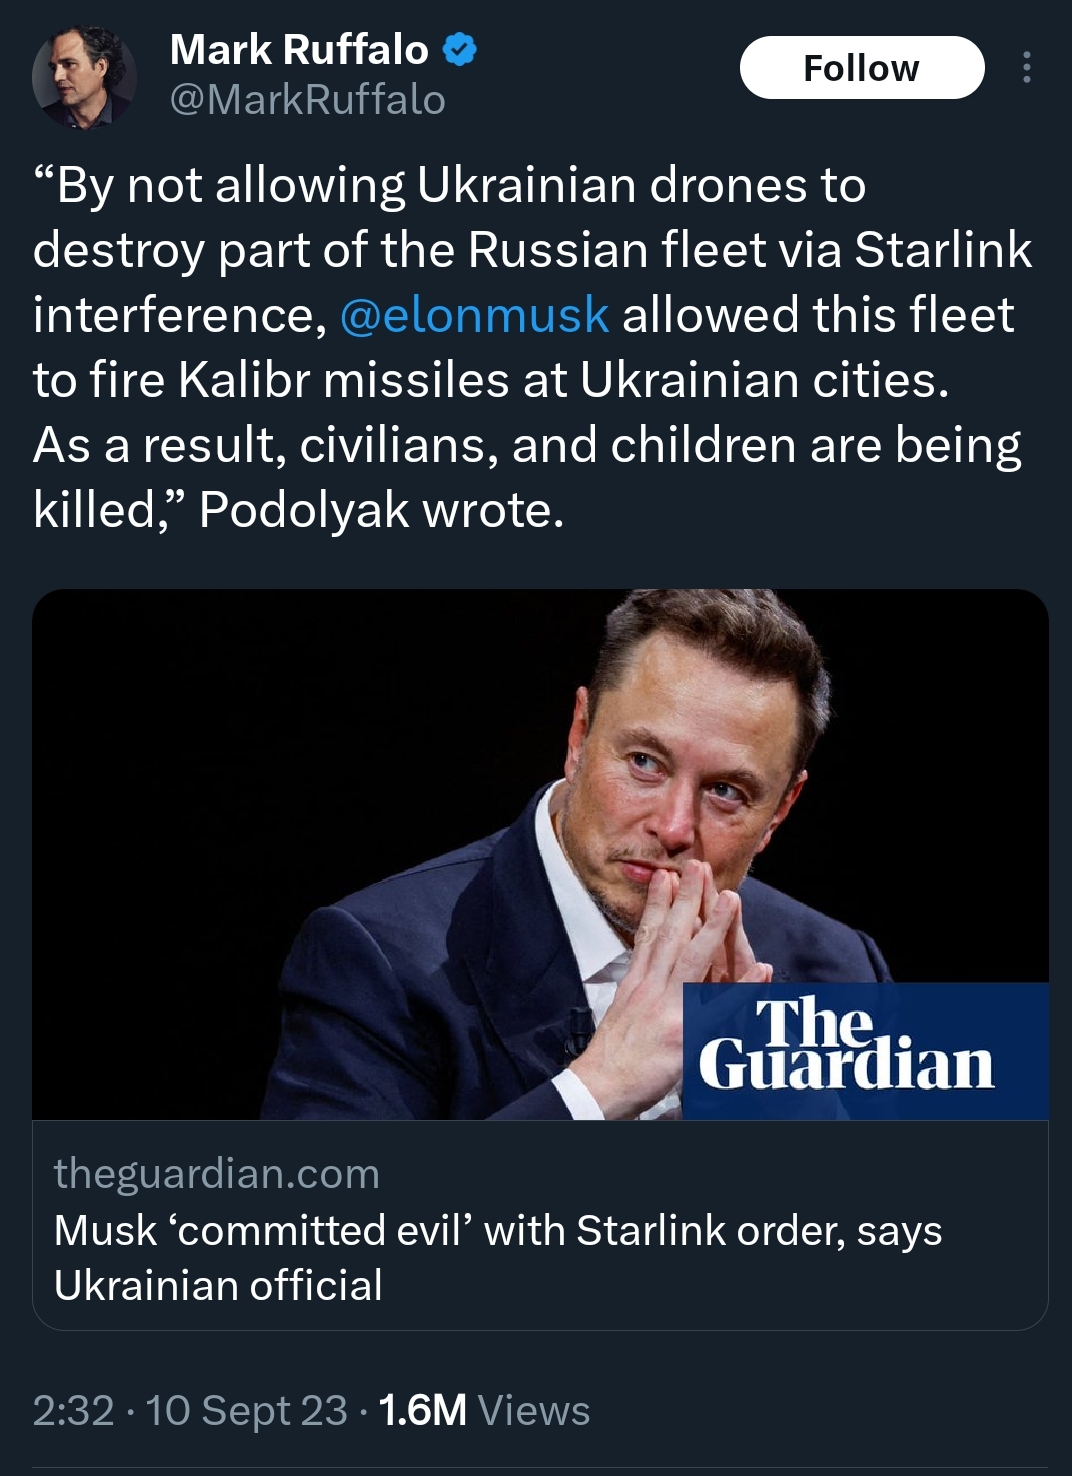Open Mark Ruffalo's profile avatar

84,77
